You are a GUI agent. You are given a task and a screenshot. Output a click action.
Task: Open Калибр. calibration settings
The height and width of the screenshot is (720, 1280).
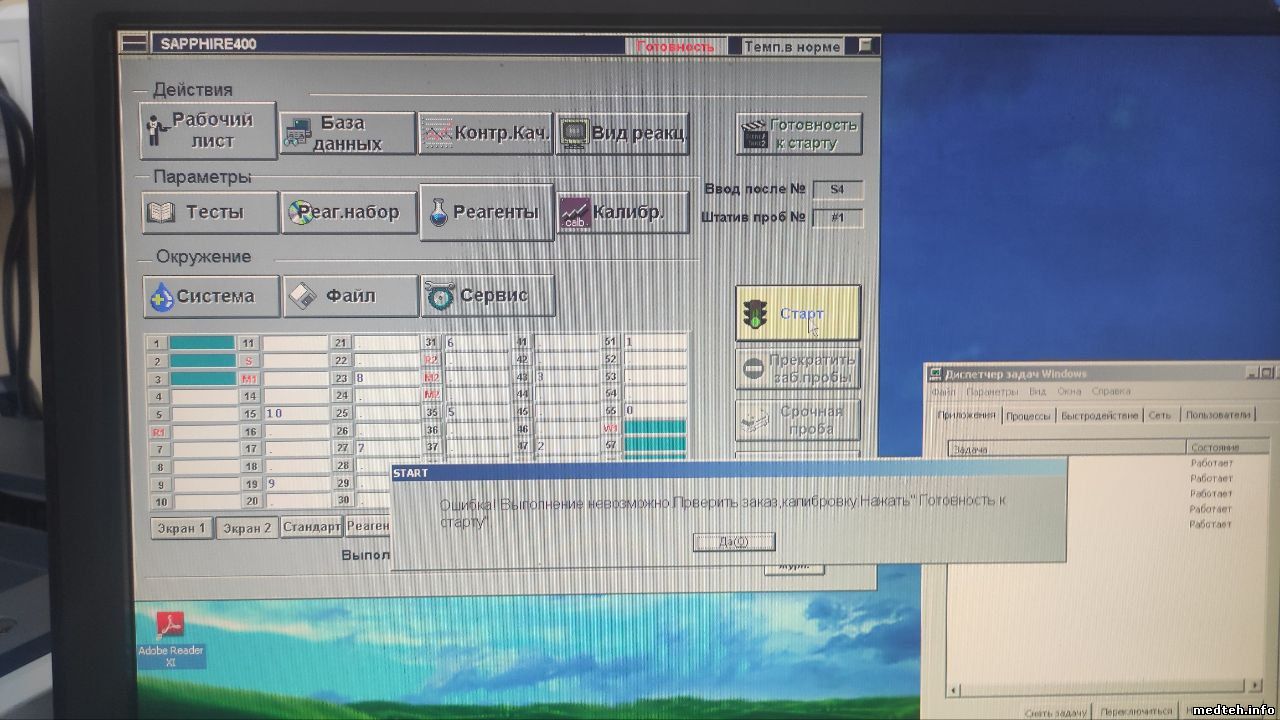pos(623,213)
